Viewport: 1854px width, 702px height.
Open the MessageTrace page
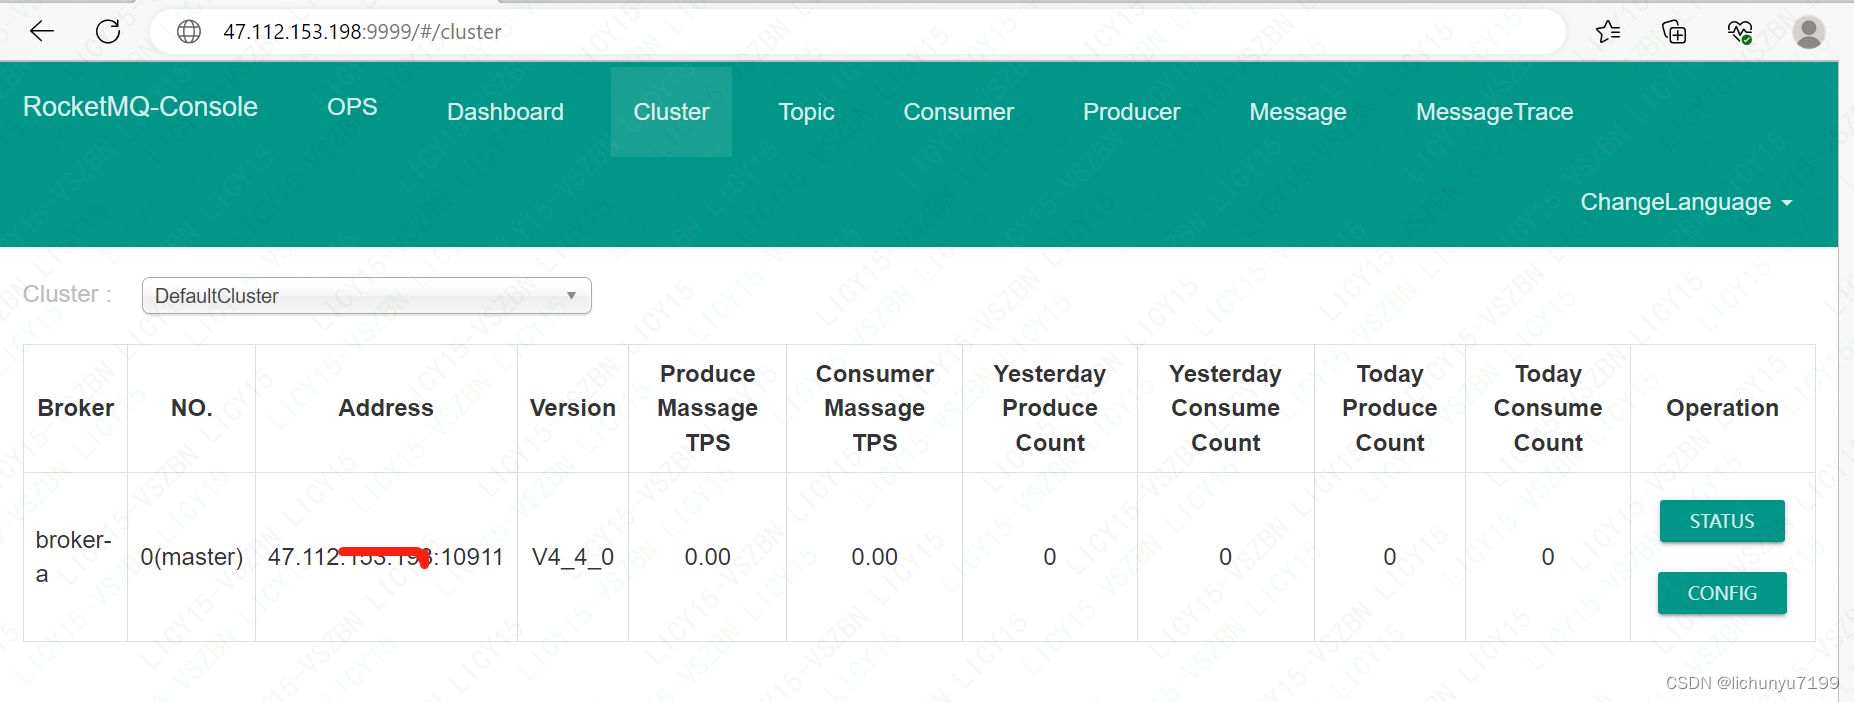tap(1494, 112)
